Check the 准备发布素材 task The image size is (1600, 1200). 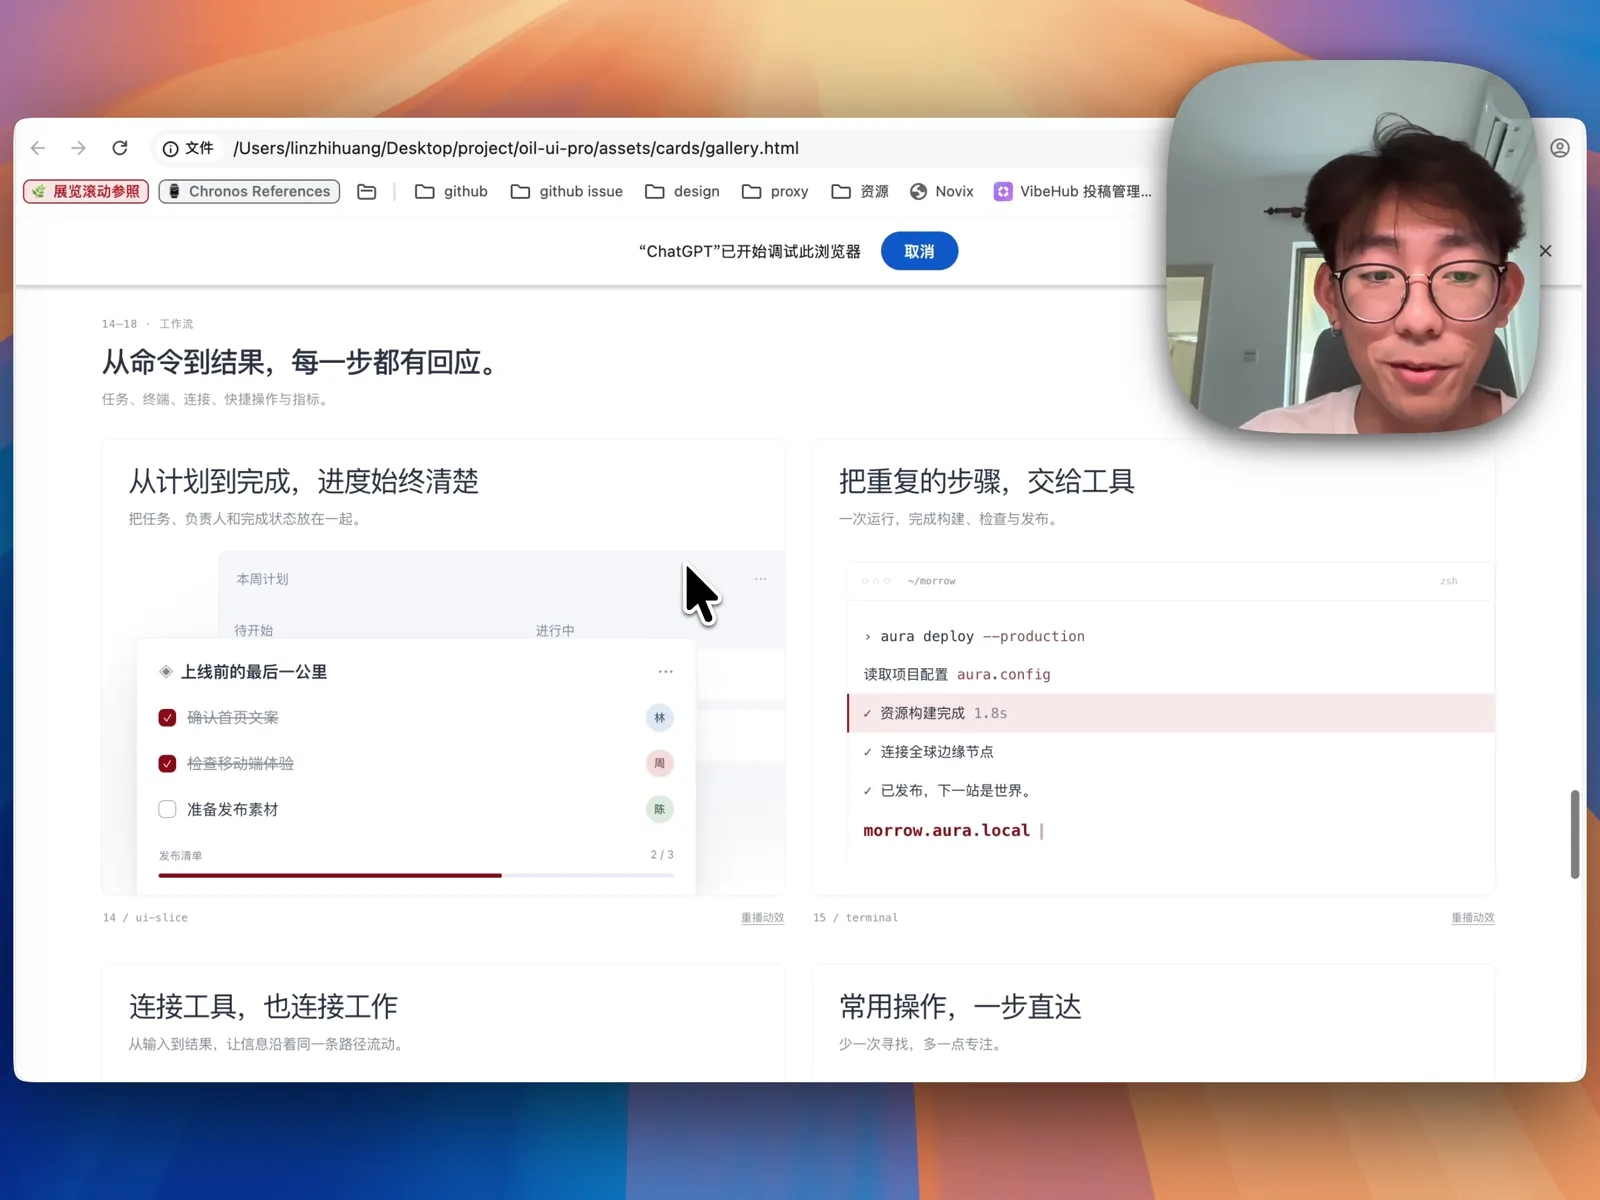click(x=167, y=809)
